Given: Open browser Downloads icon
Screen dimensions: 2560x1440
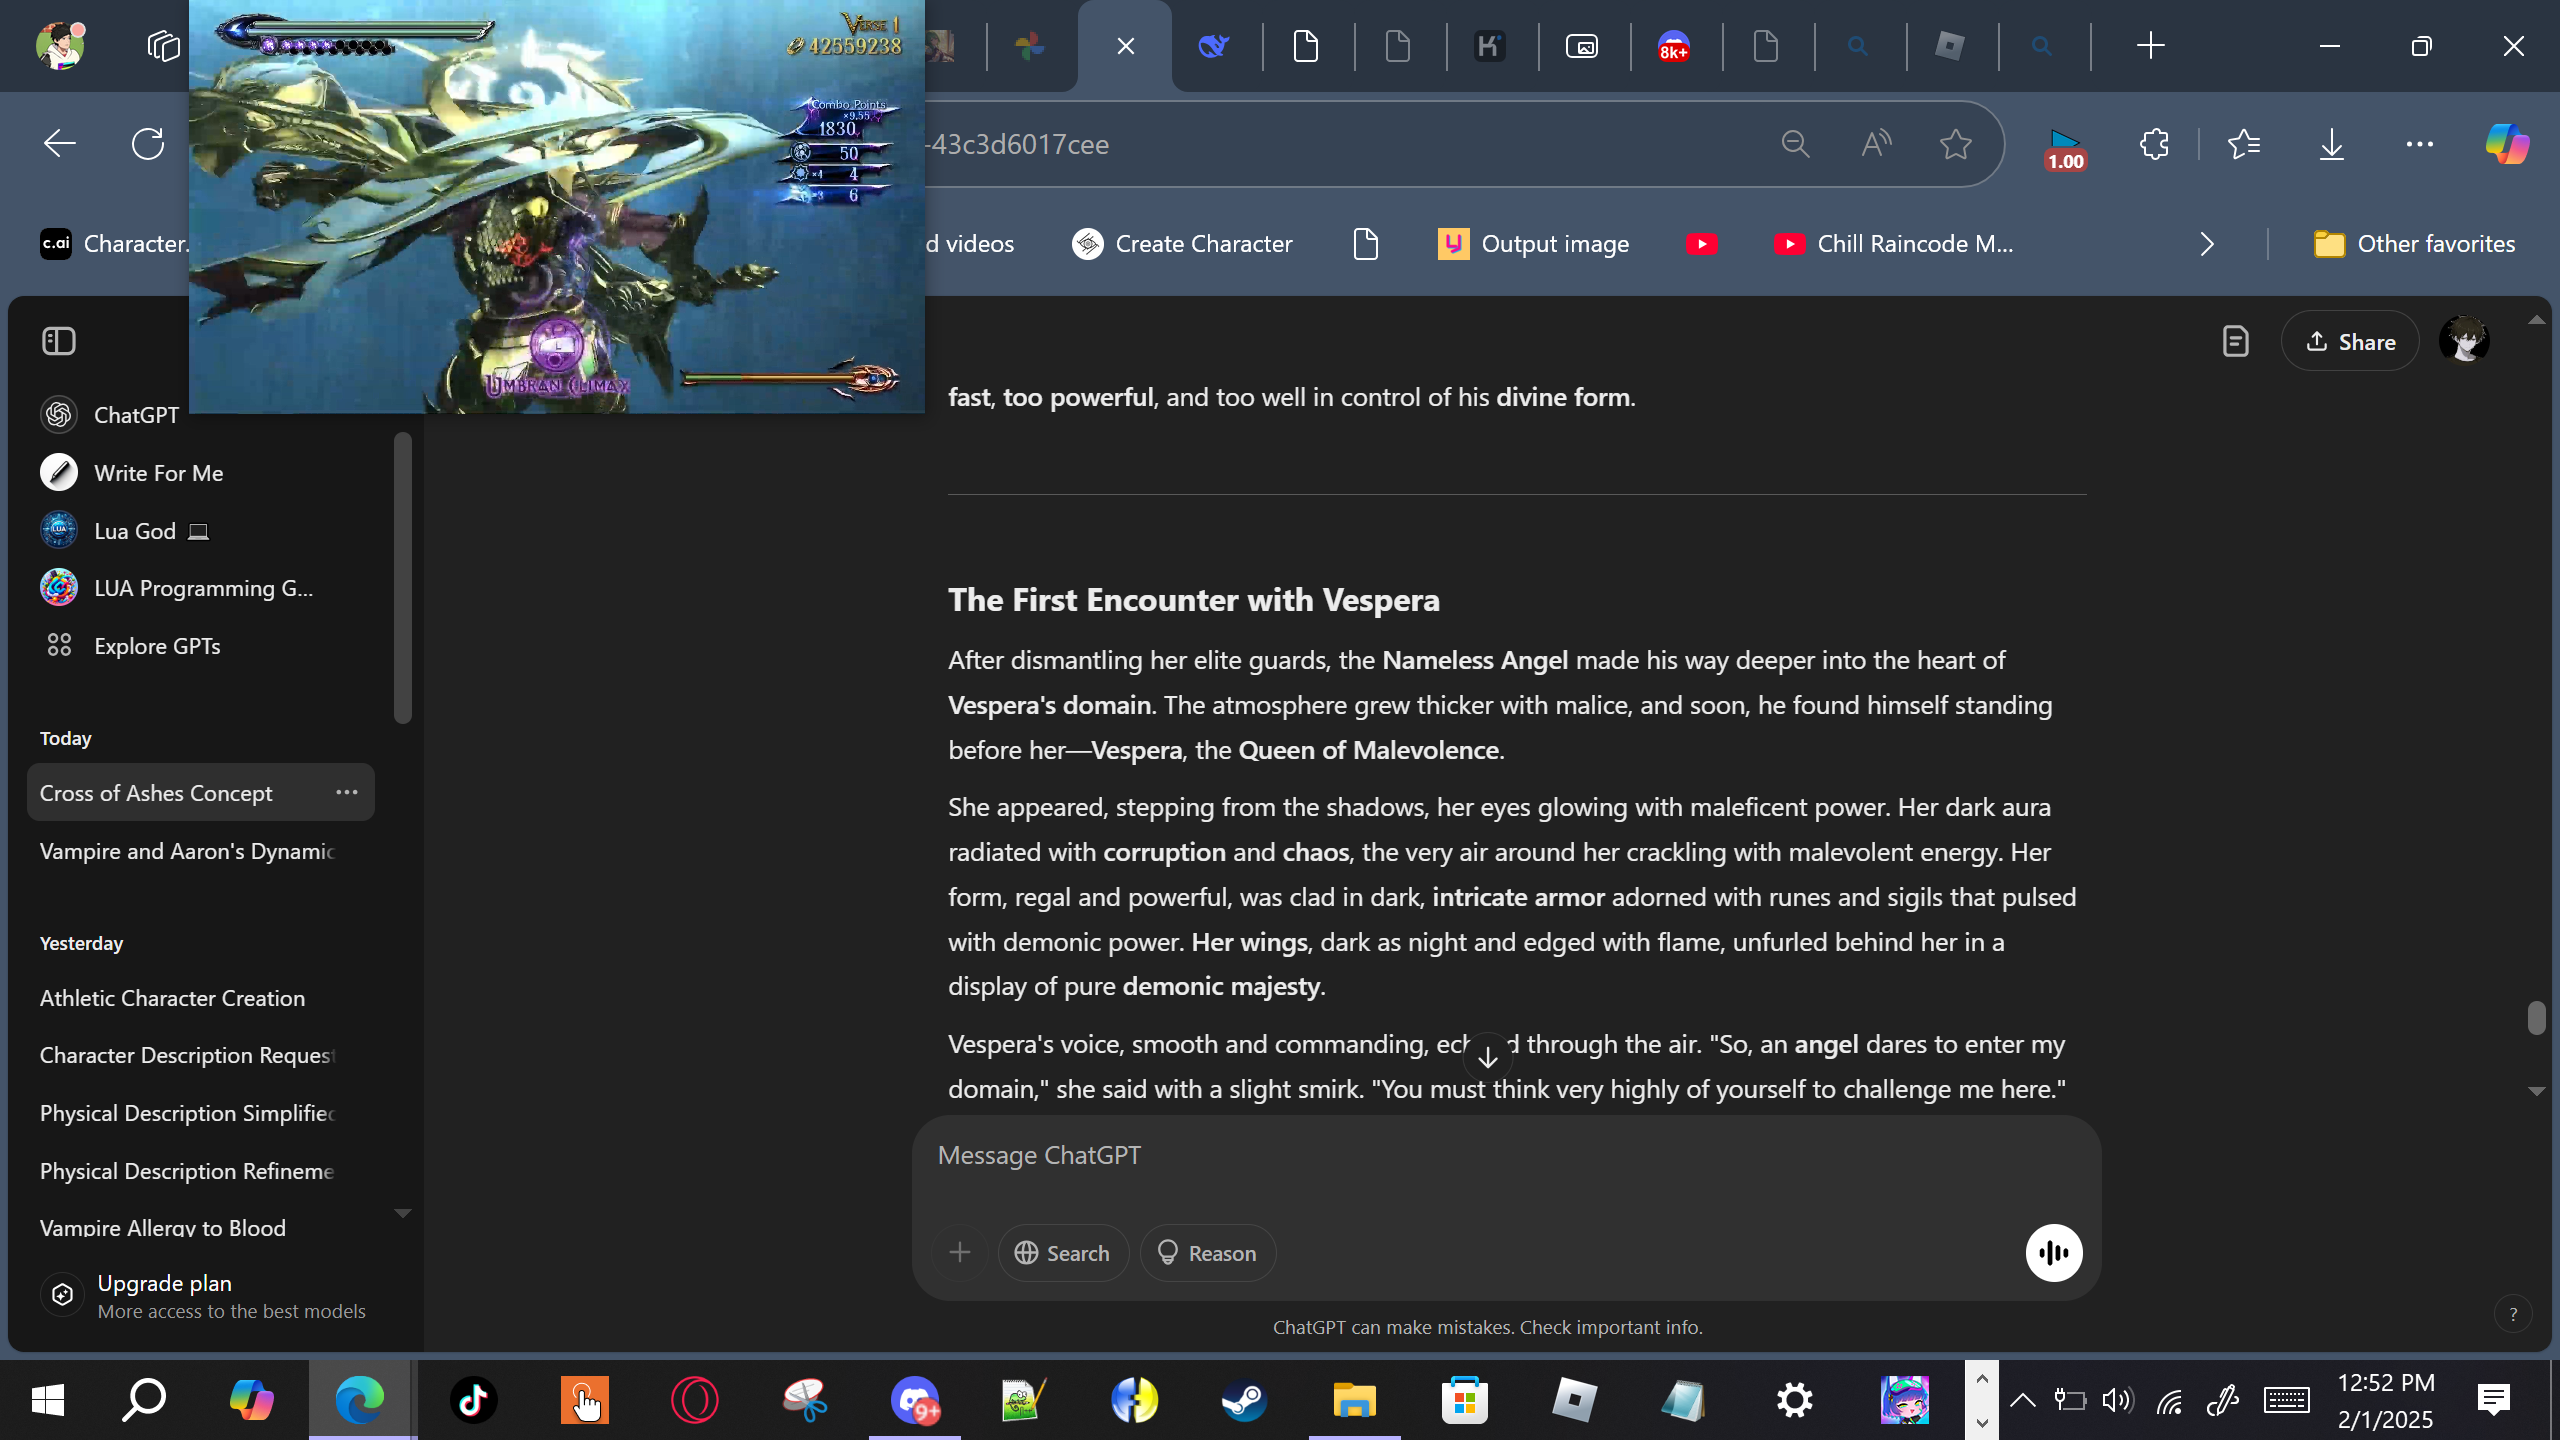Looking at the screenshot, I should point(2331,144).
